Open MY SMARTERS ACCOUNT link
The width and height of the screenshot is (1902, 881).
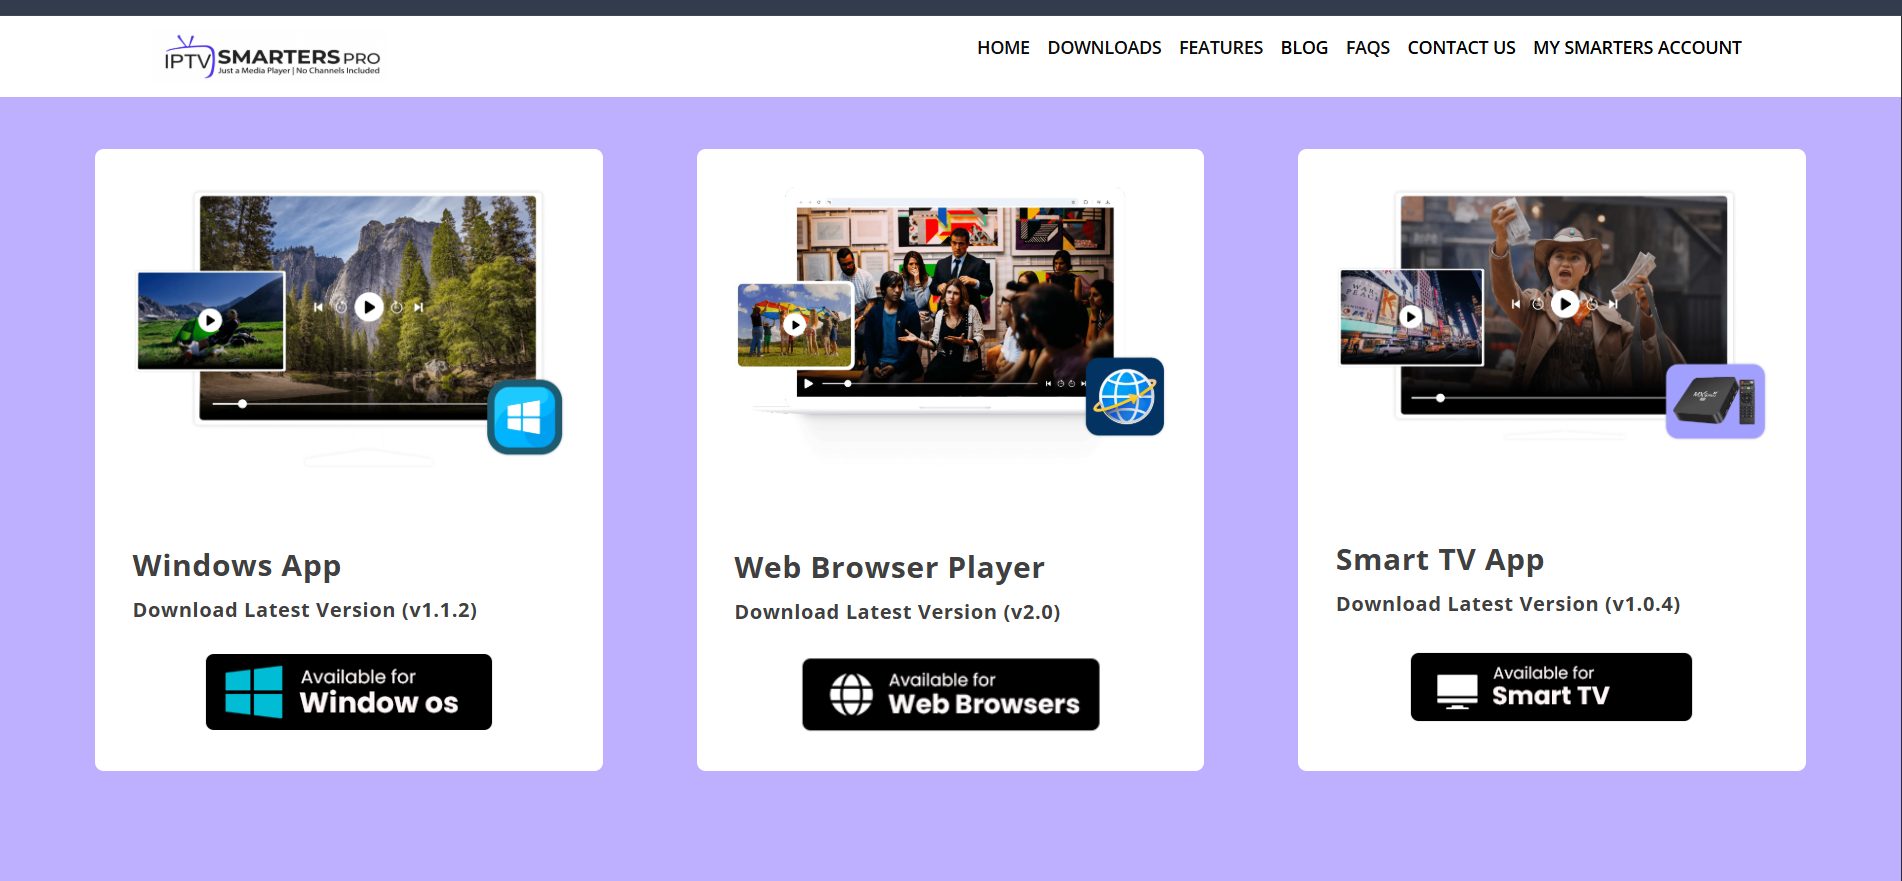pos(1637,48)
